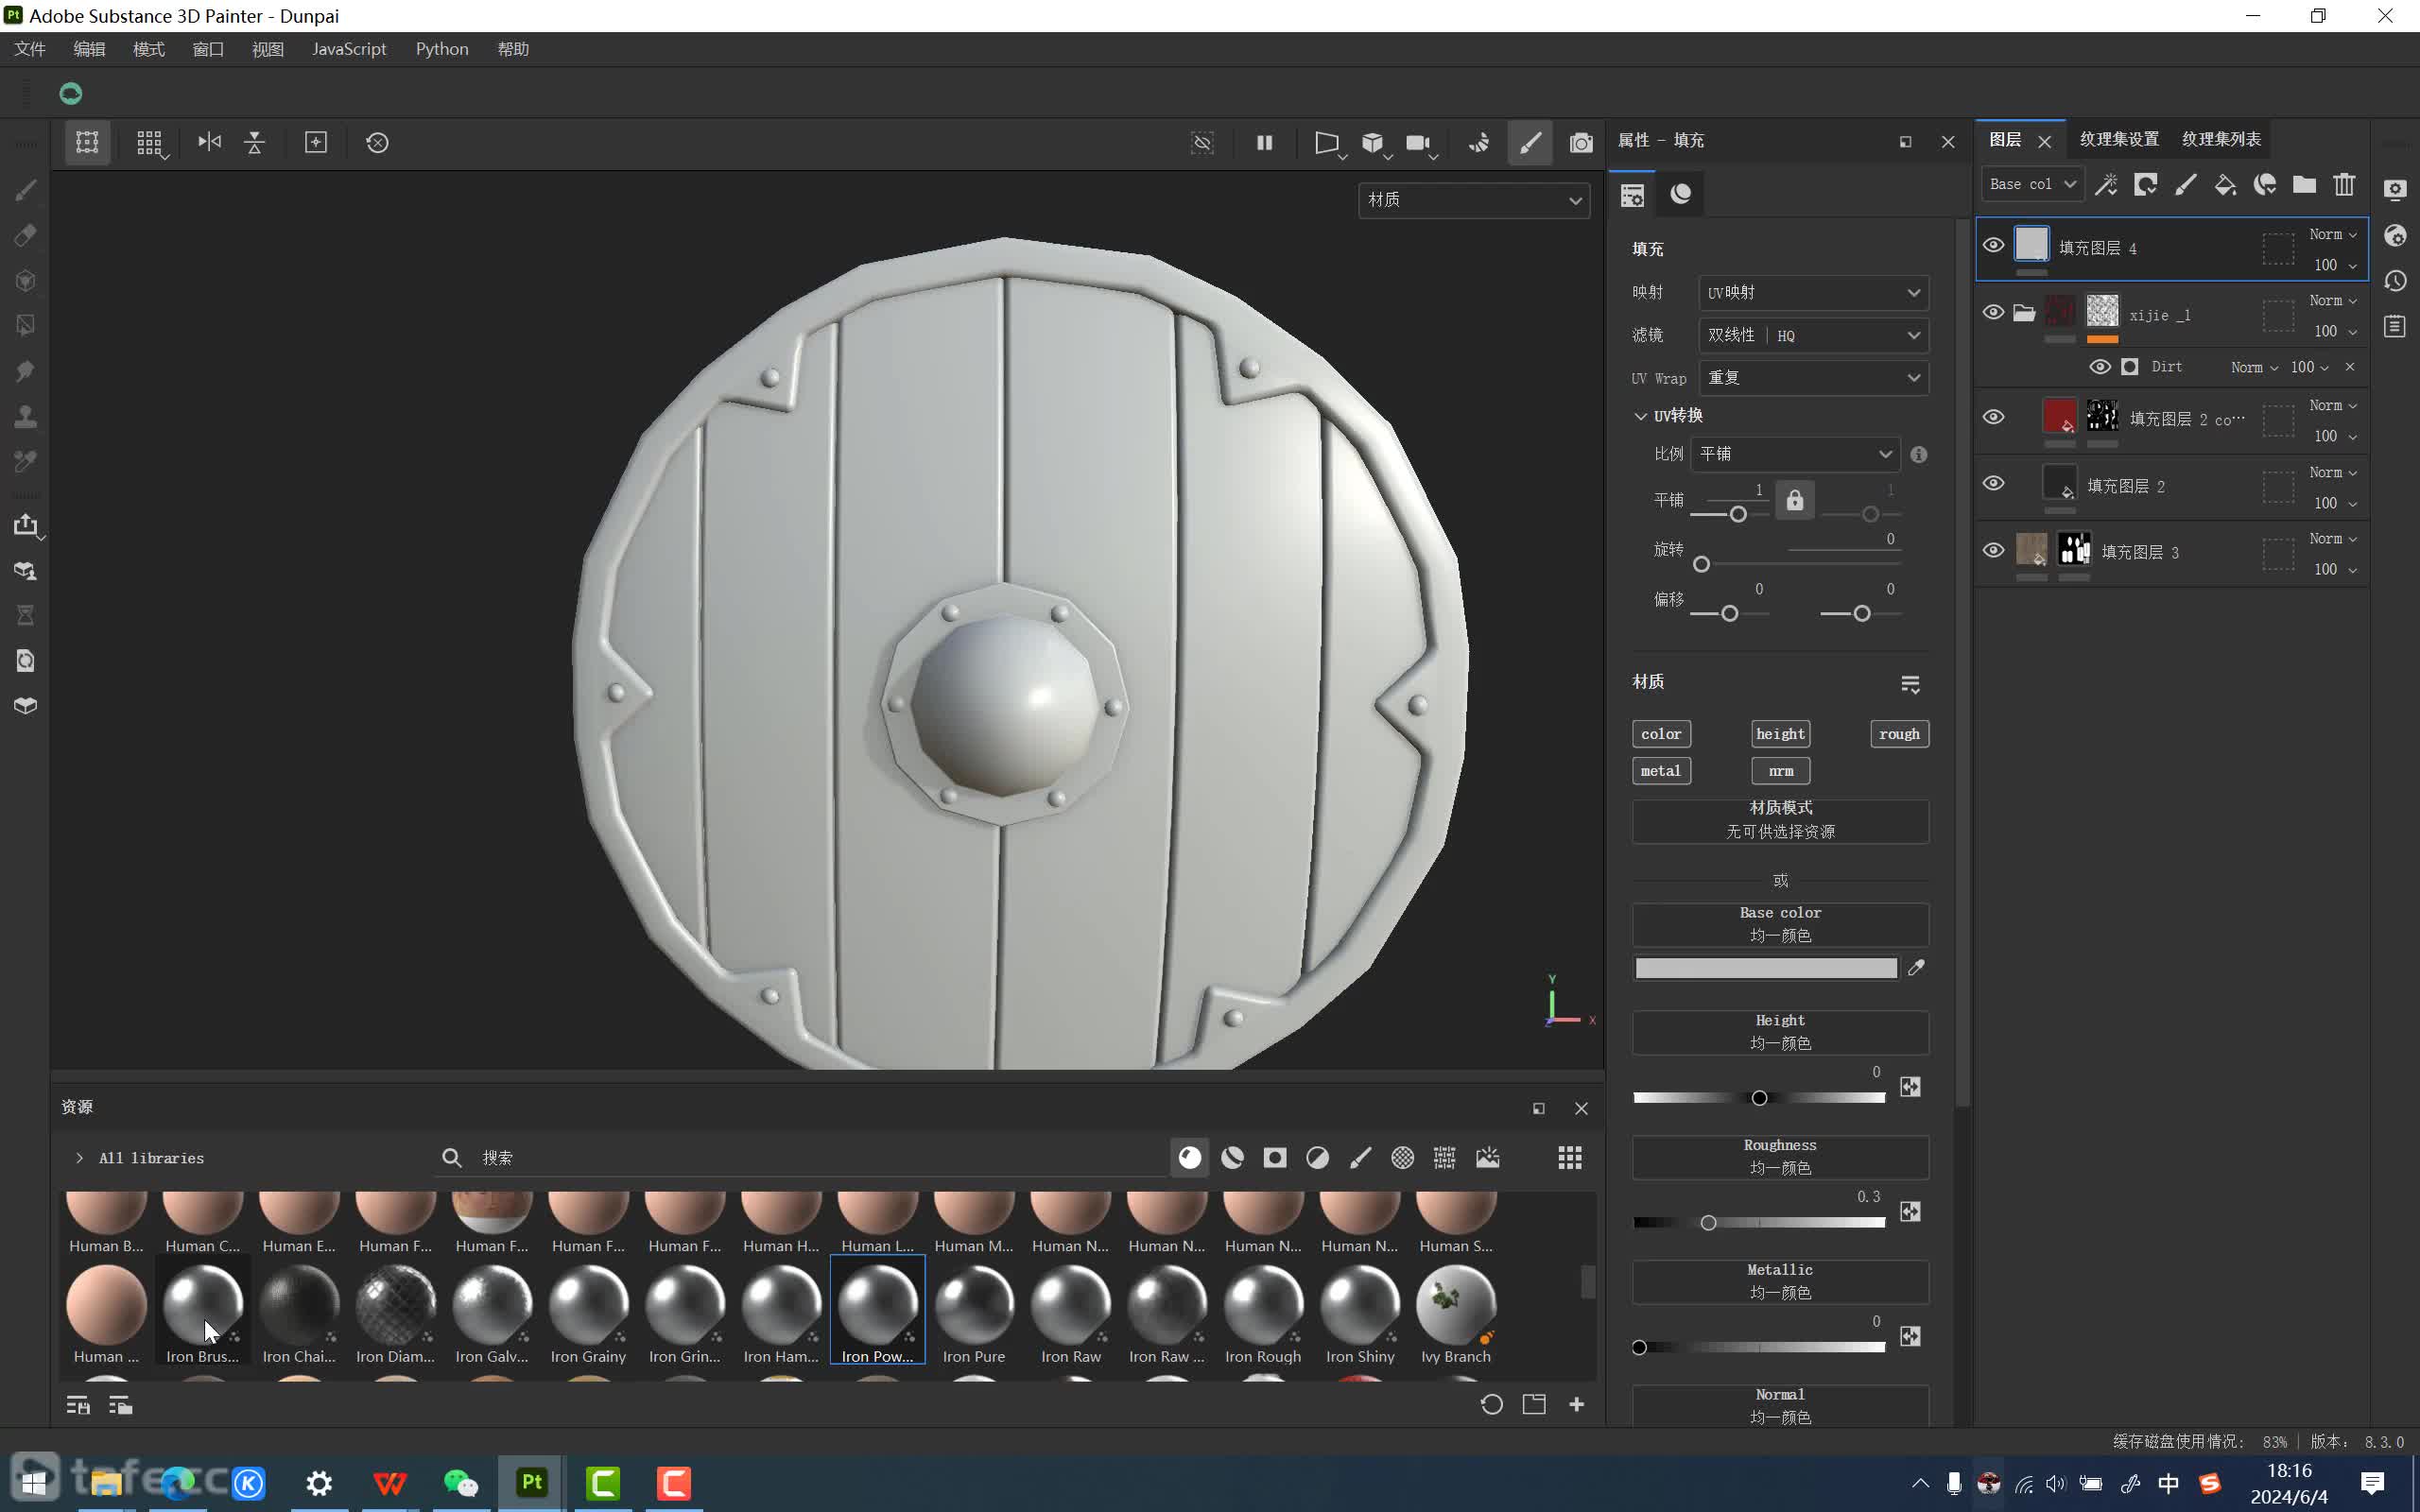Switch asset panel to grid view icon
The height and width of the screenshot is (1512, 2420).
tap(1570, 1157)
